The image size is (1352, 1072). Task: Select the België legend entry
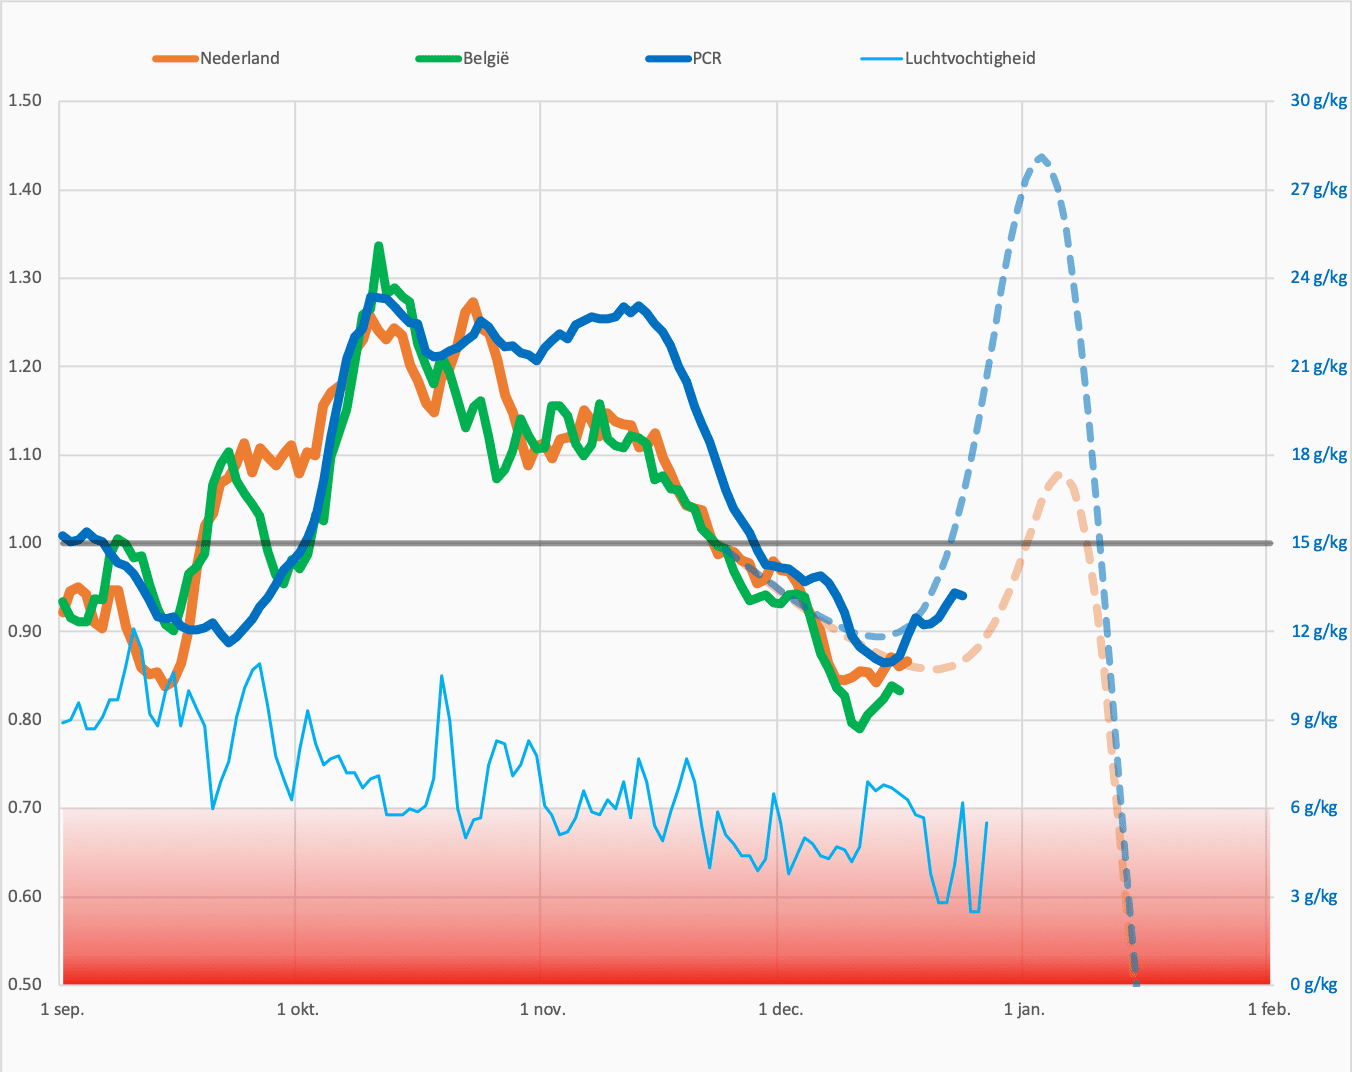point(486,58)
